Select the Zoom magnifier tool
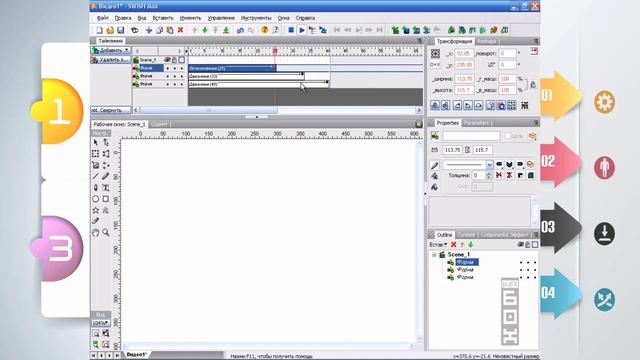This screenshot has width=640, height=360. [x=106, y=233]
